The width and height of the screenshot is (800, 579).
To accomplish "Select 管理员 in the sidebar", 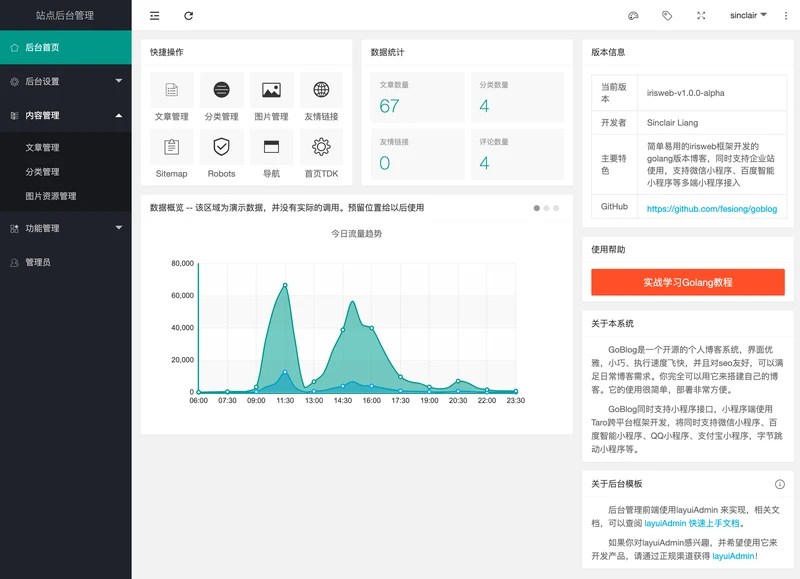I will 38,262.
